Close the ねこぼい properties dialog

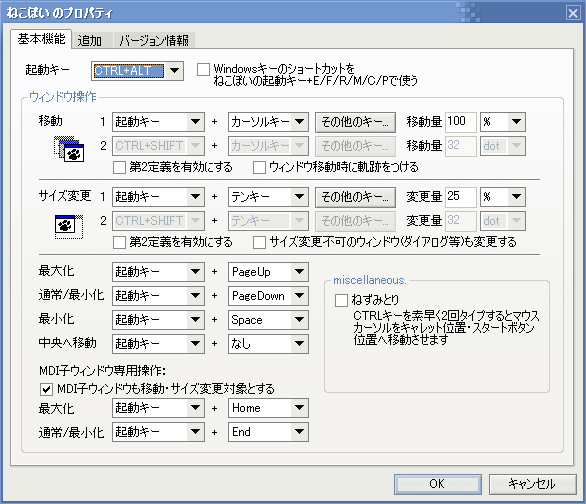pyautogui.click(x=573, y=13)
